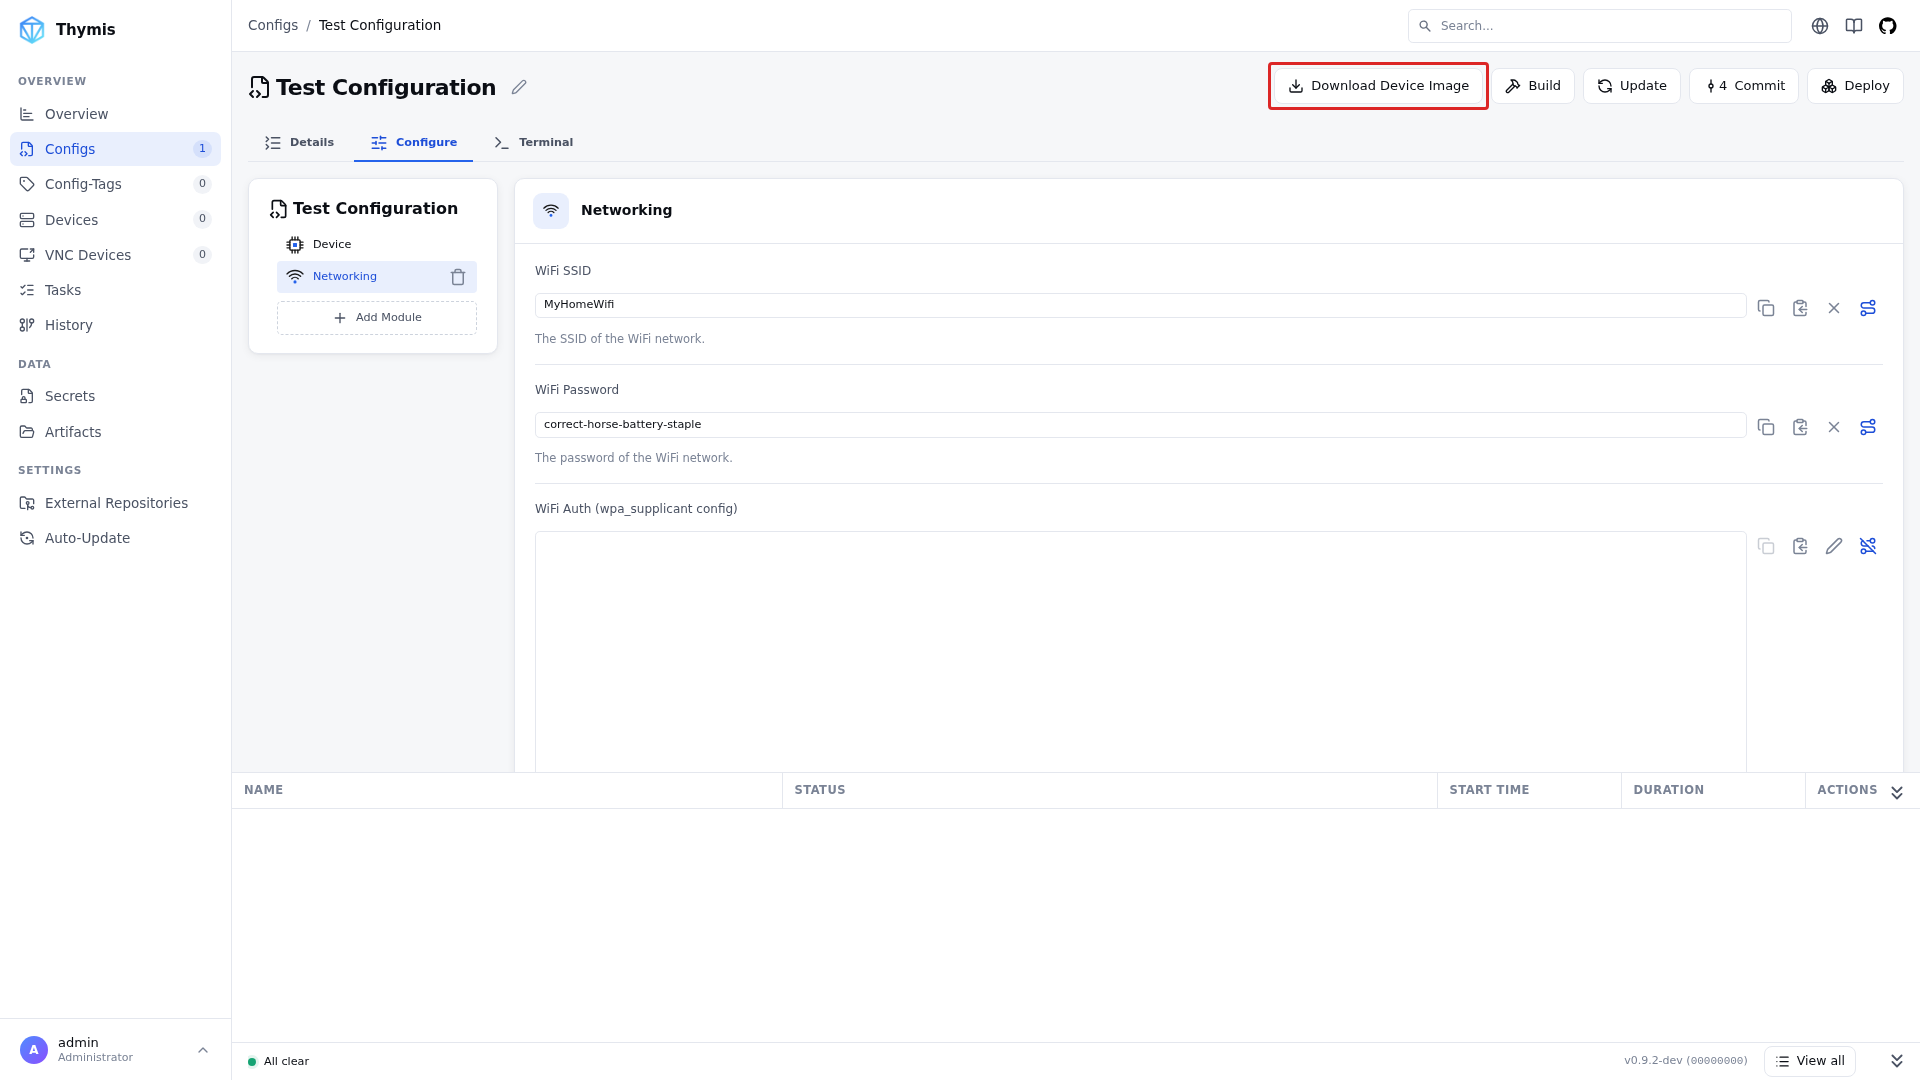Screen dimensions: 1920x1080
Task: Toggle secret link for WiFi Auth
Action: [x=1868, y=546]
